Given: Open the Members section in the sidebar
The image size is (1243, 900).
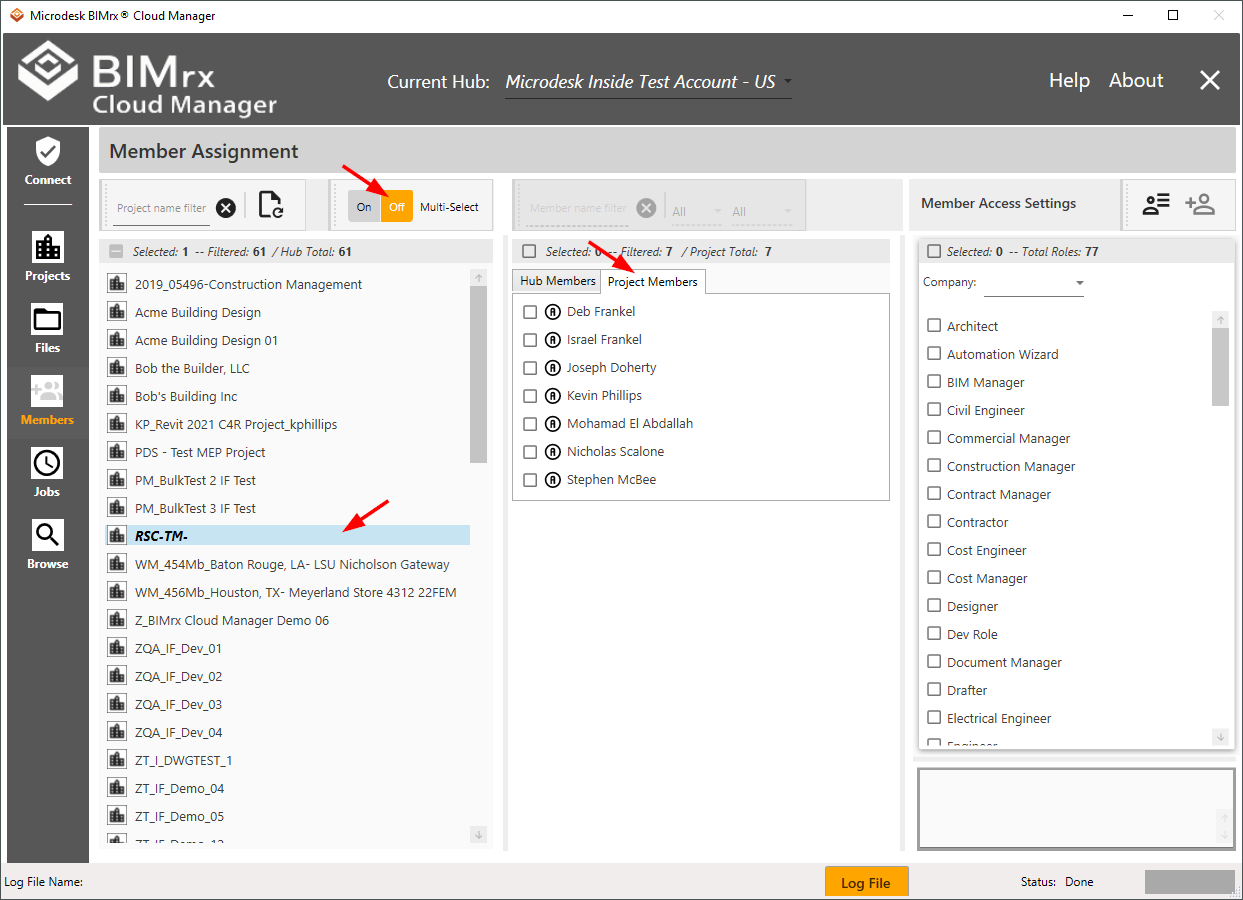Looking at the screenshot, I should point(48,401).
